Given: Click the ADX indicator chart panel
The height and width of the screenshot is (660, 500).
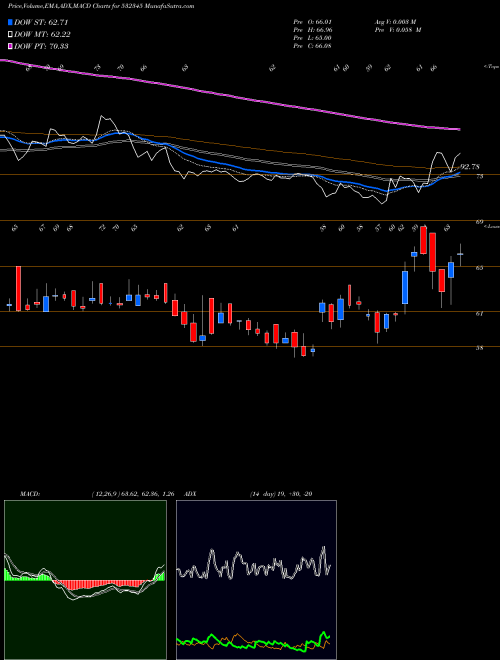Looking at the screenshot, I should 256,580.
